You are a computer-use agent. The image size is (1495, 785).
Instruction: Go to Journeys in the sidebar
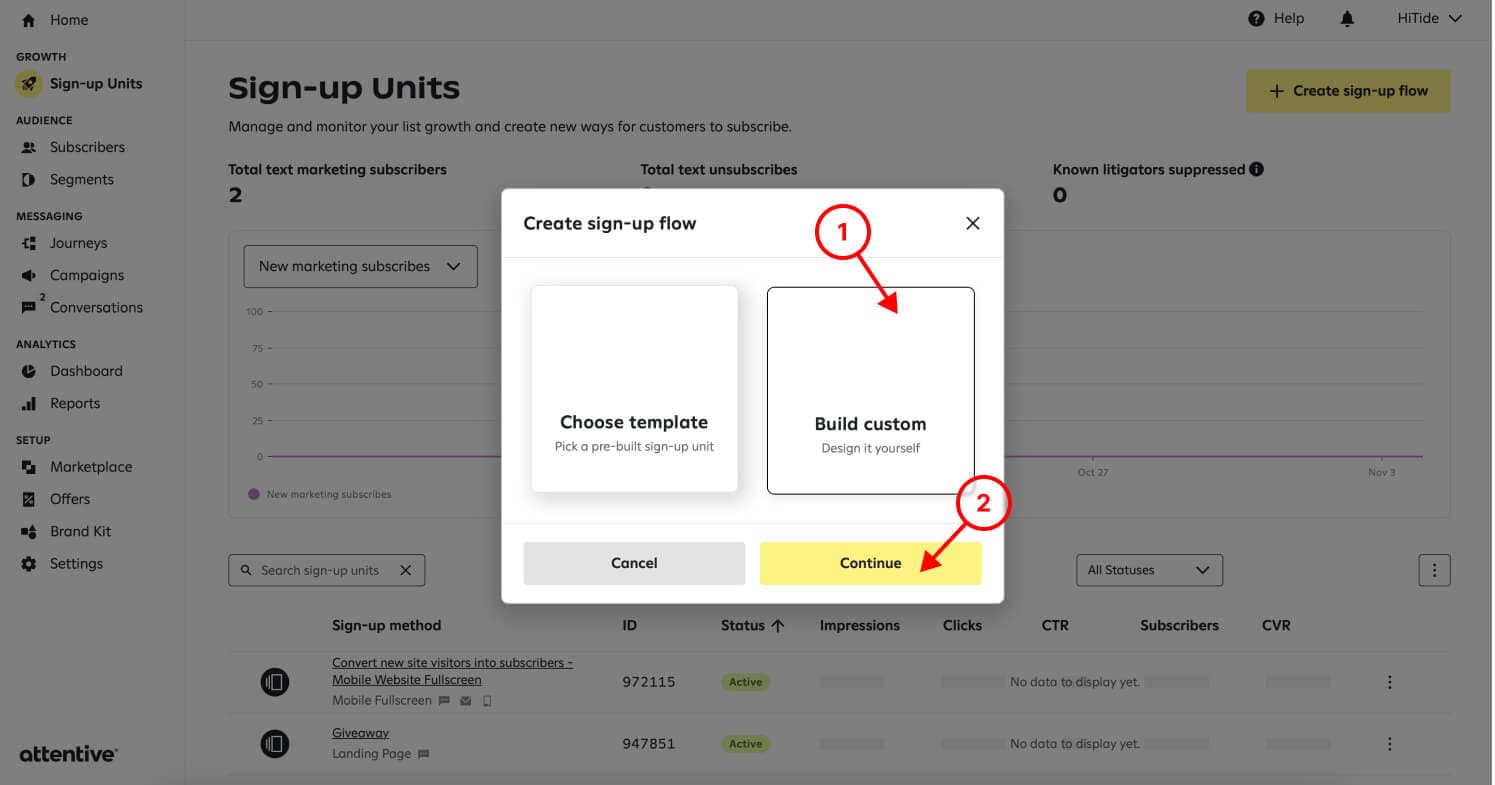pos(78,243)
